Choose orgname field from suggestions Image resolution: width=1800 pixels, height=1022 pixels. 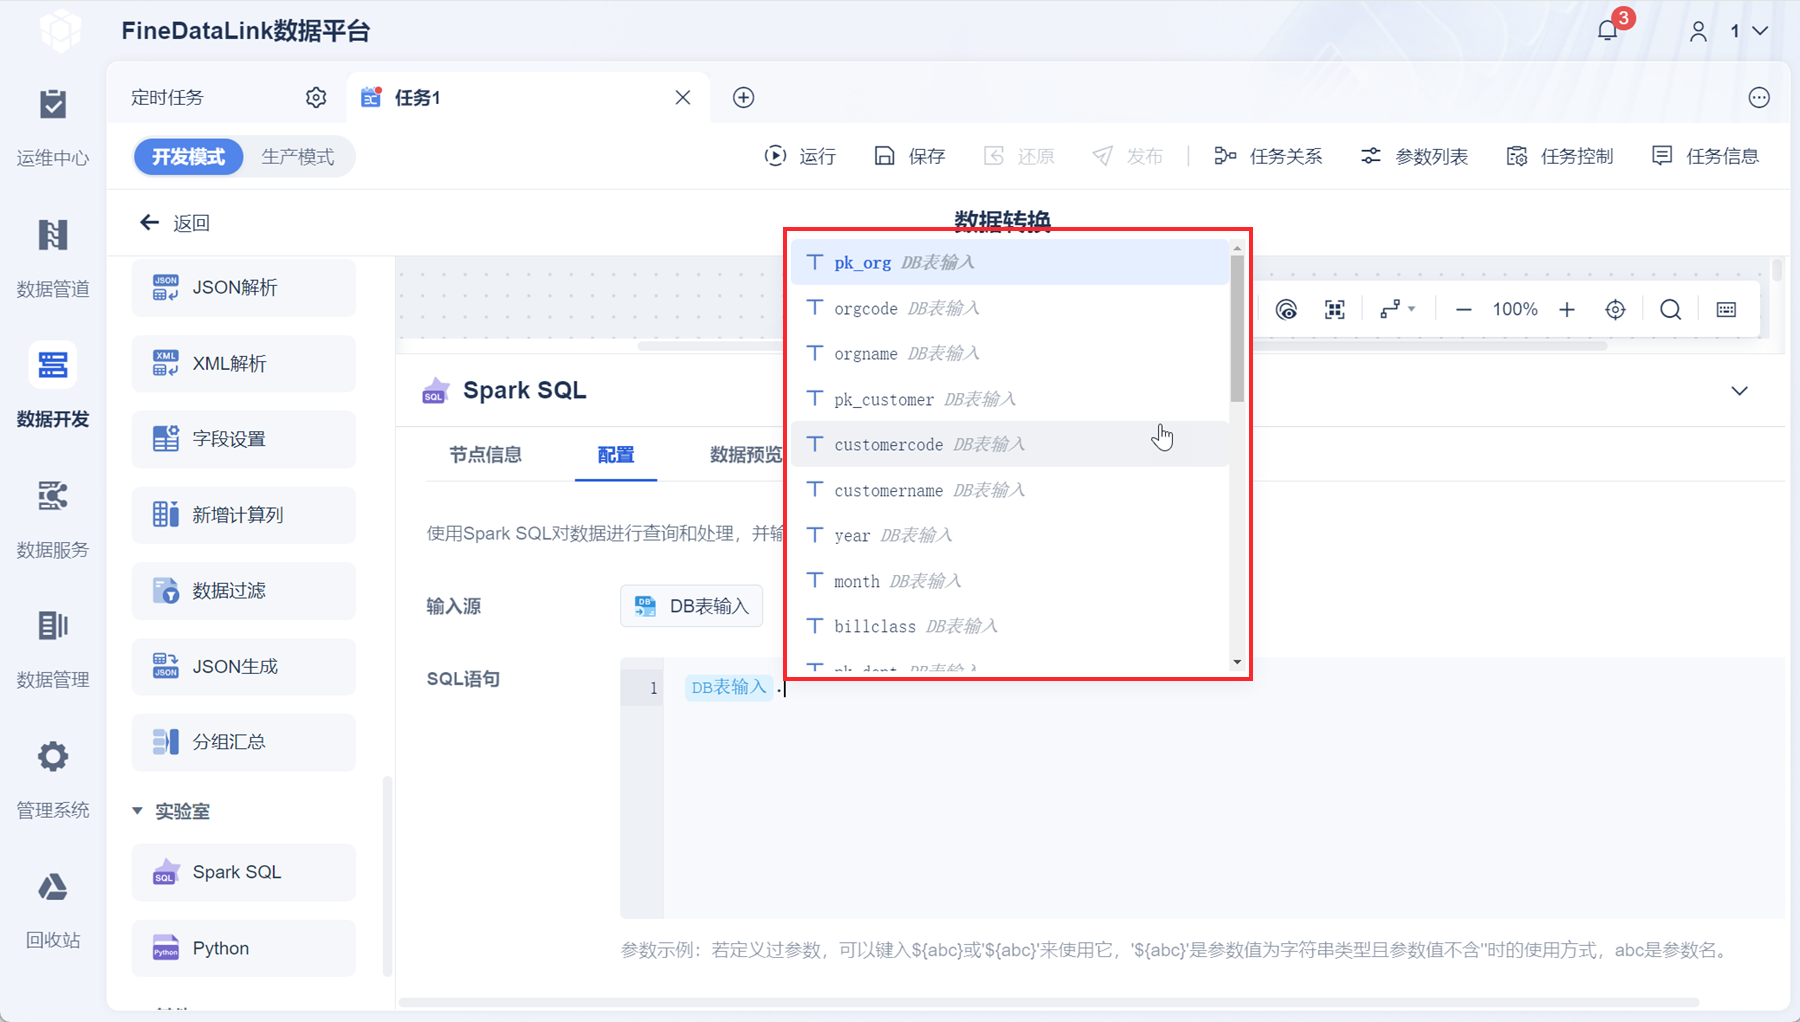pos(1010,353)
